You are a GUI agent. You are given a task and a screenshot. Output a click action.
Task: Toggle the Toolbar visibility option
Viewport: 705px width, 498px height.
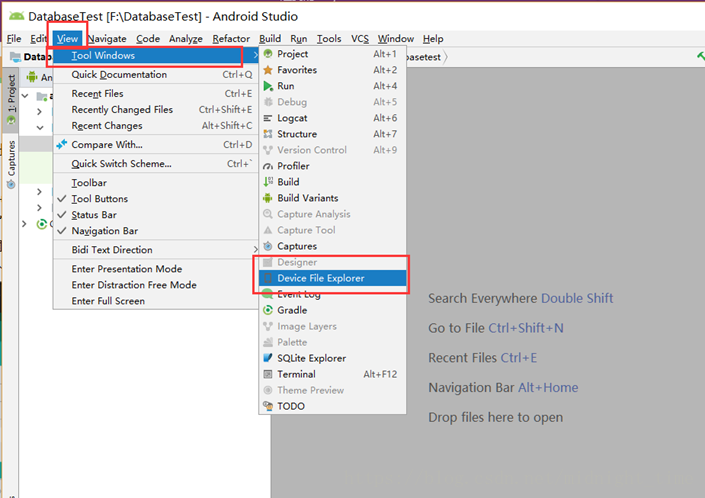pos(155,183)
